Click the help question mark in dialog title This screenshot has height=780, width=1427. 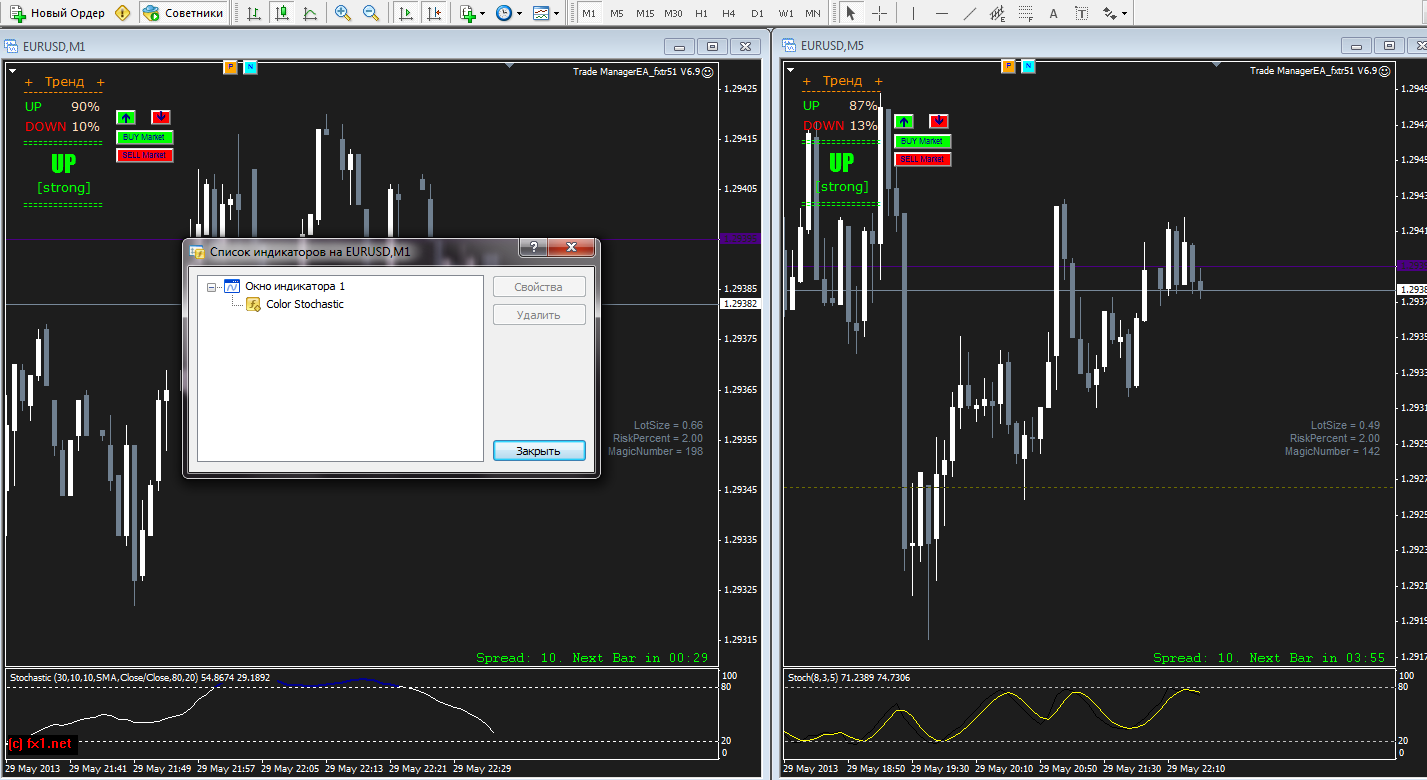[533, 248]
